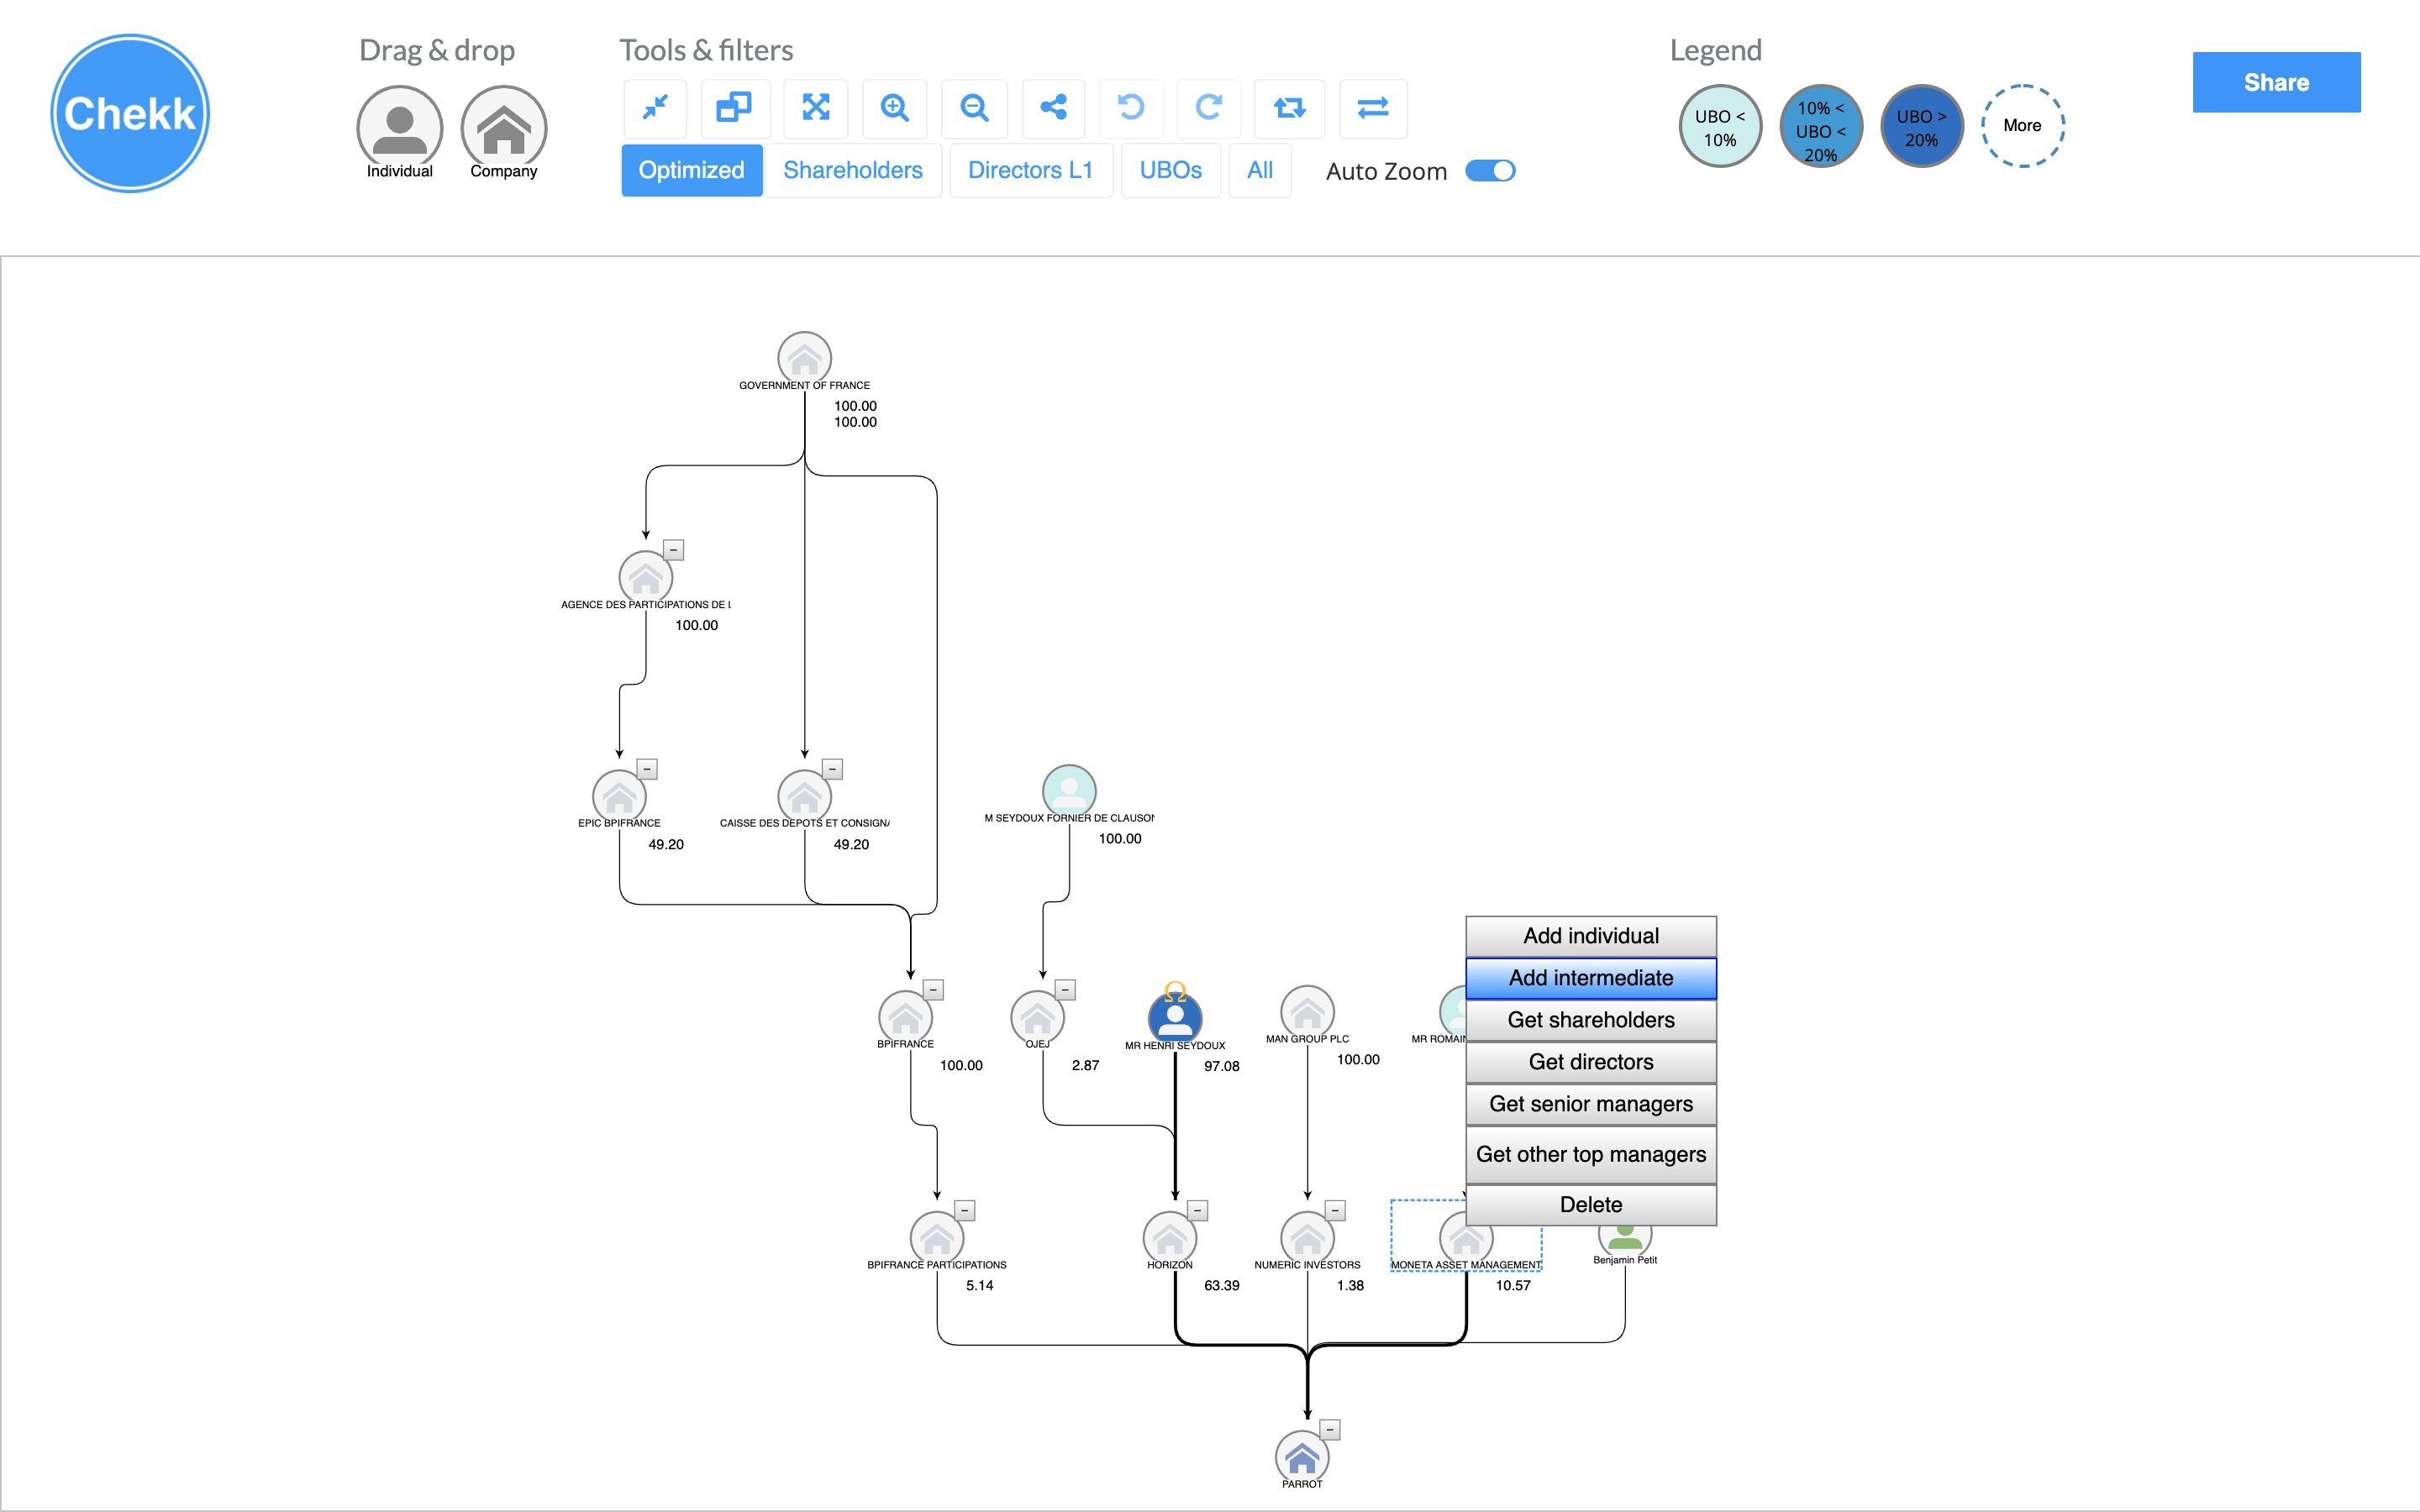The image size is (2420, 1512).
Task: Click the UBO > 20% legend swatch
Action: 1922,126
